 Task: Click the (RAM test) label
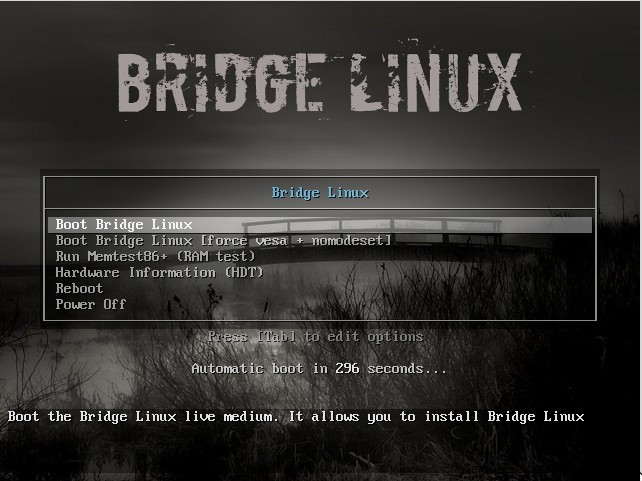click(x=215, y=257)
